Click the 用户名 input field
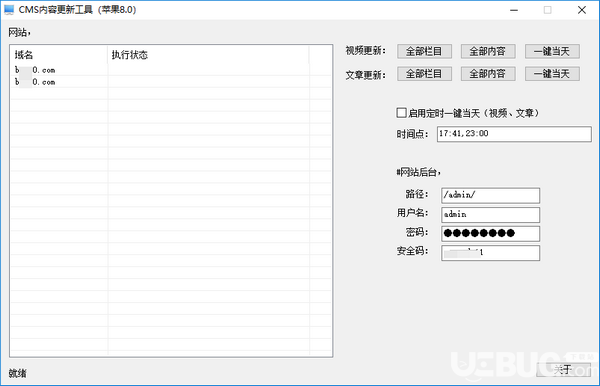 click(490, 215)
